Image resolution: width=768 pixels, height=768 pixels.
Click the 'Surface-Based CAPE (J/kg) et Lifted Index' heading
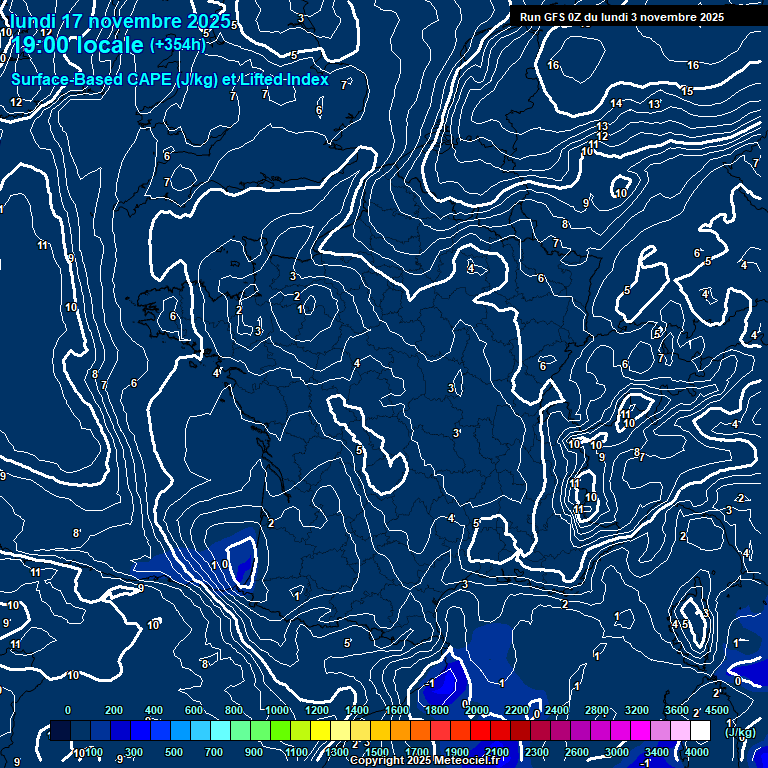170,79
